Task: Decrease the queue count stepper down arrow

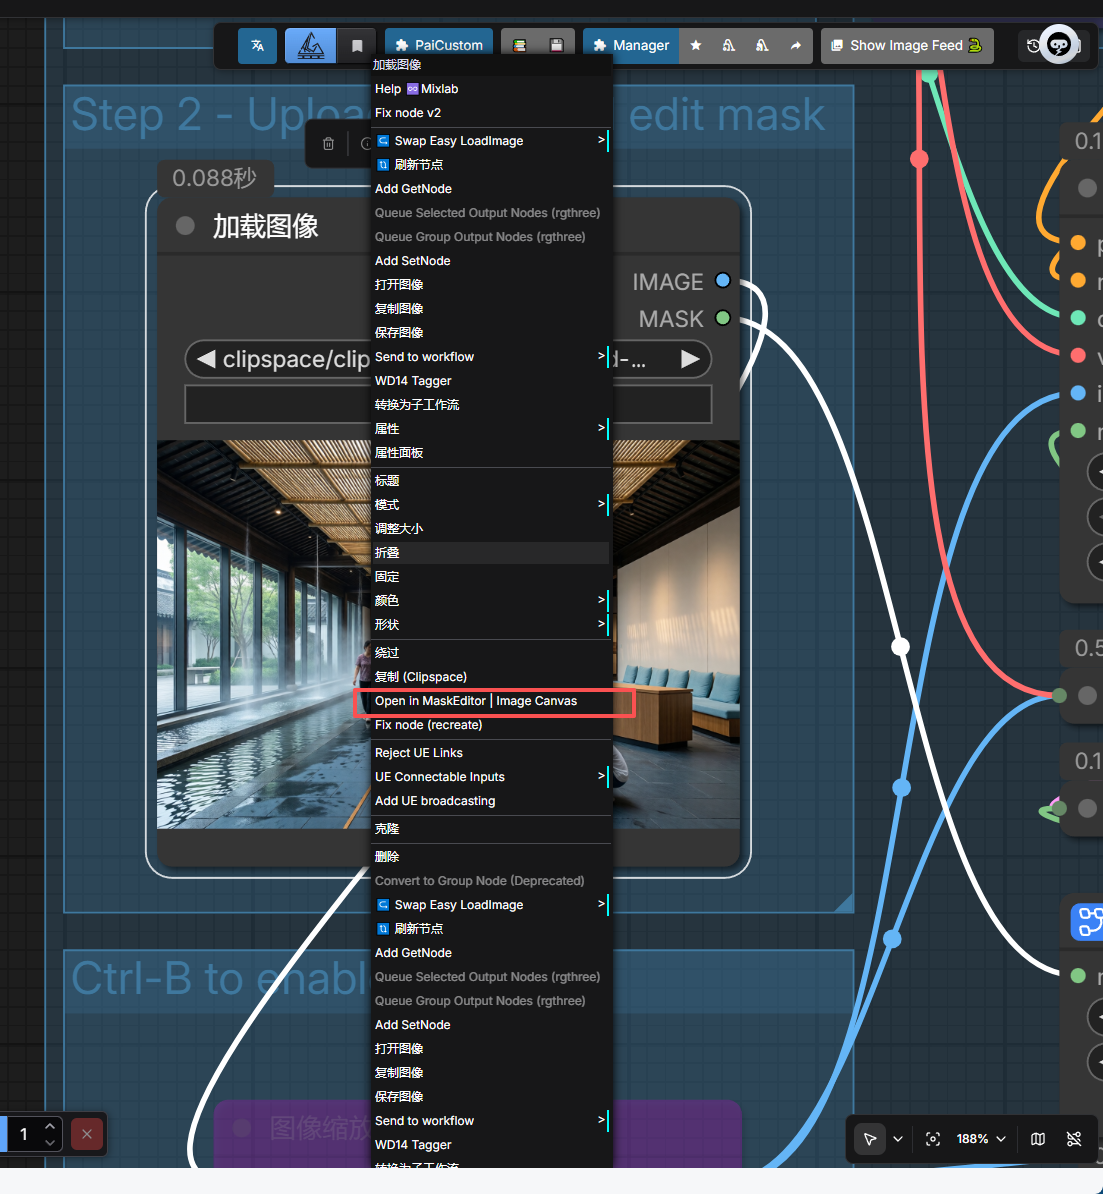Action: pos(50,1142)
